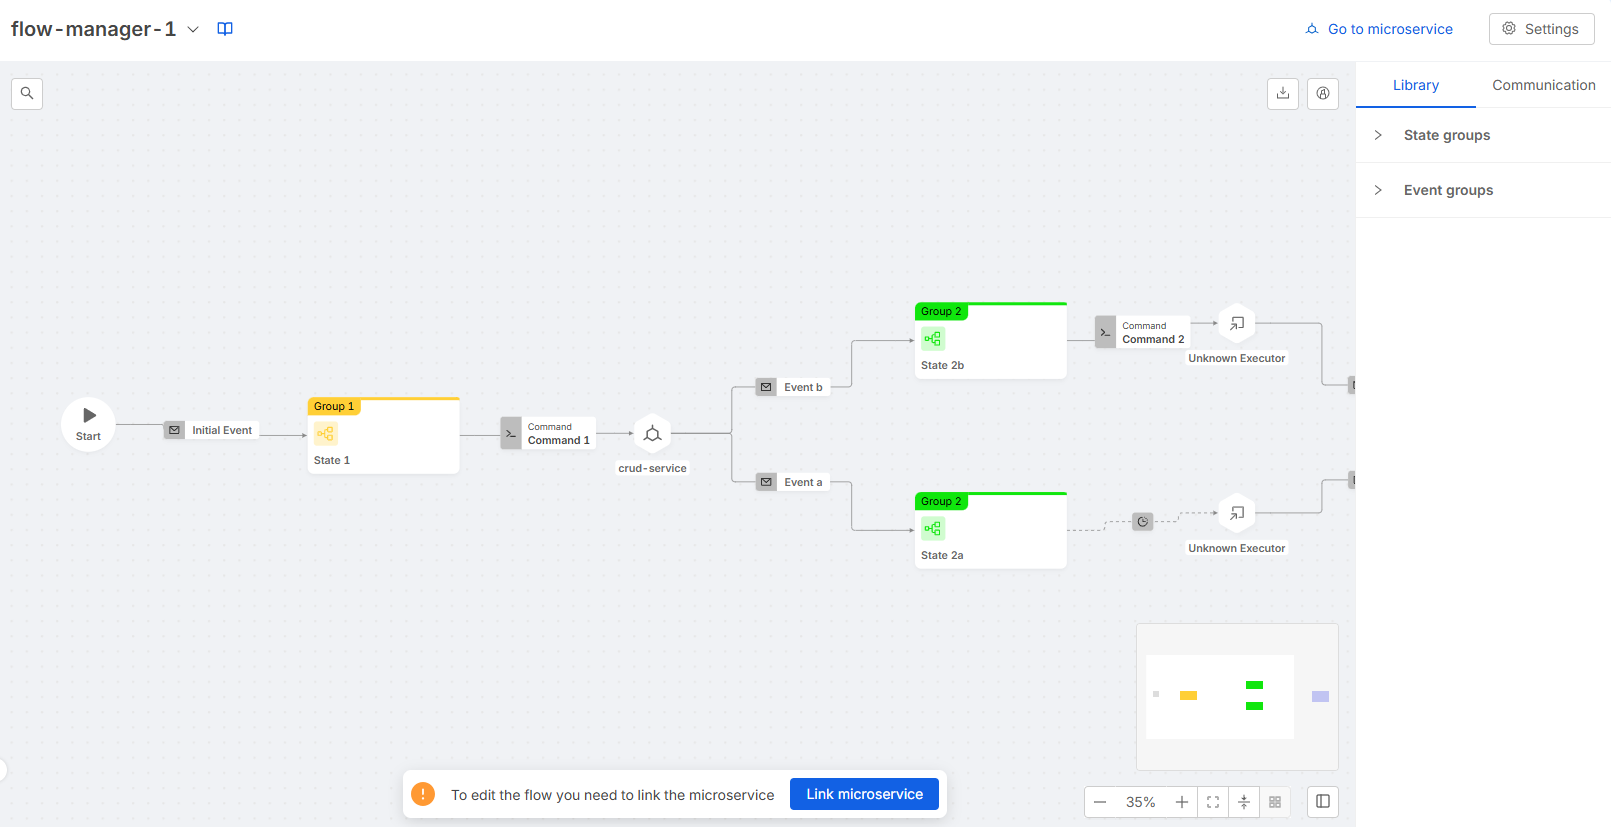This screenshot has height=827, width=1611.
Task: Open Settings
Action: coord(1541,29)
